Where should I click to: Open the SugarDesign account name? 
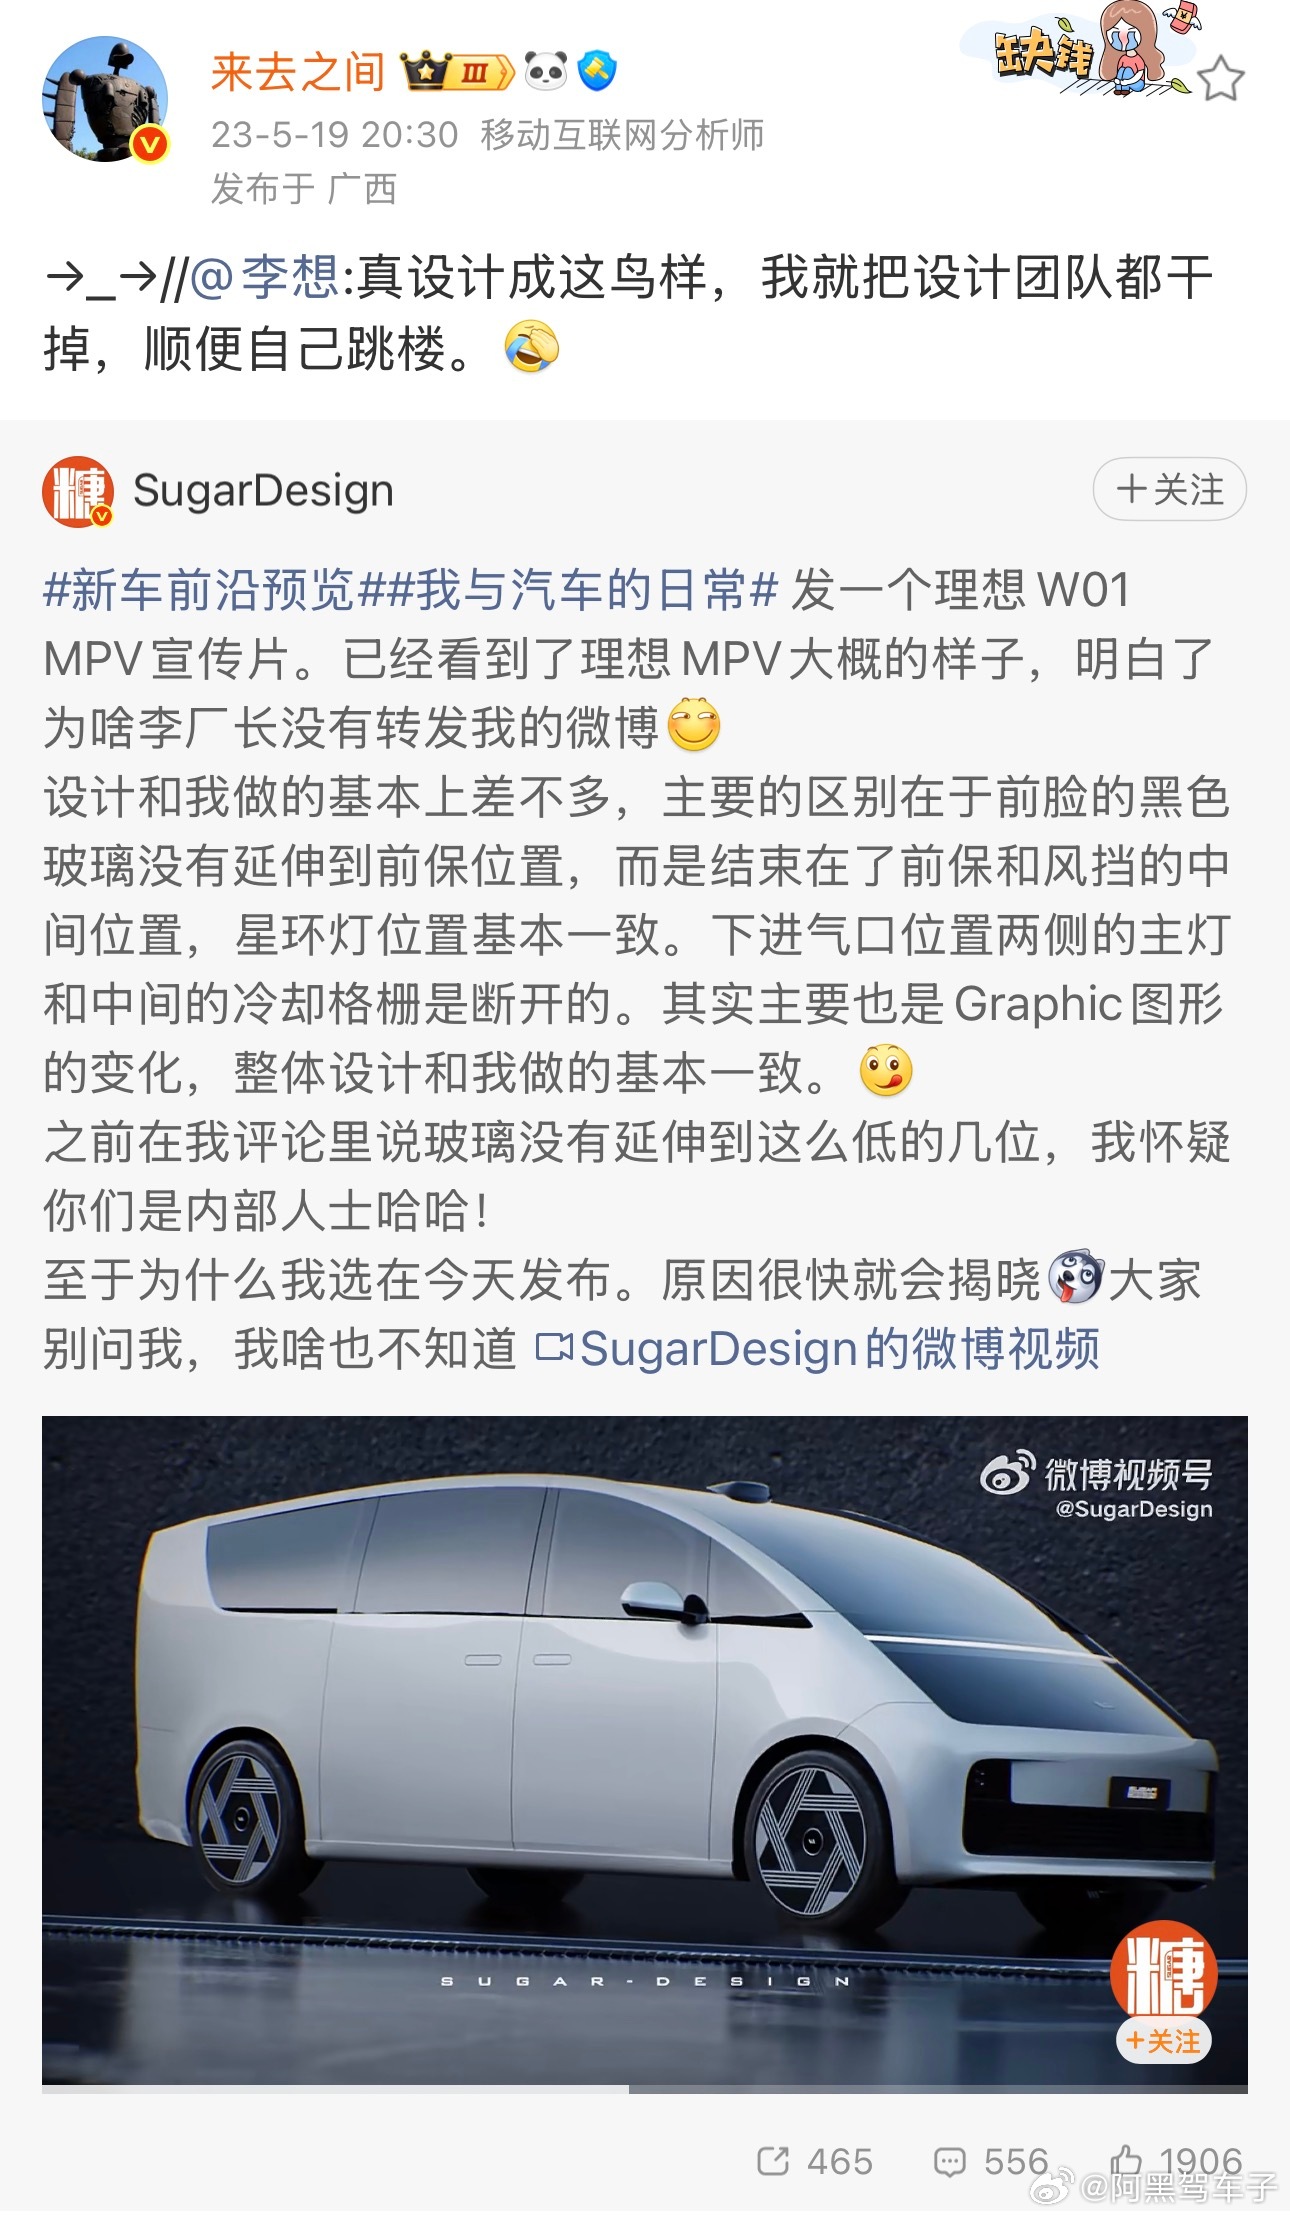pos(263,491)
